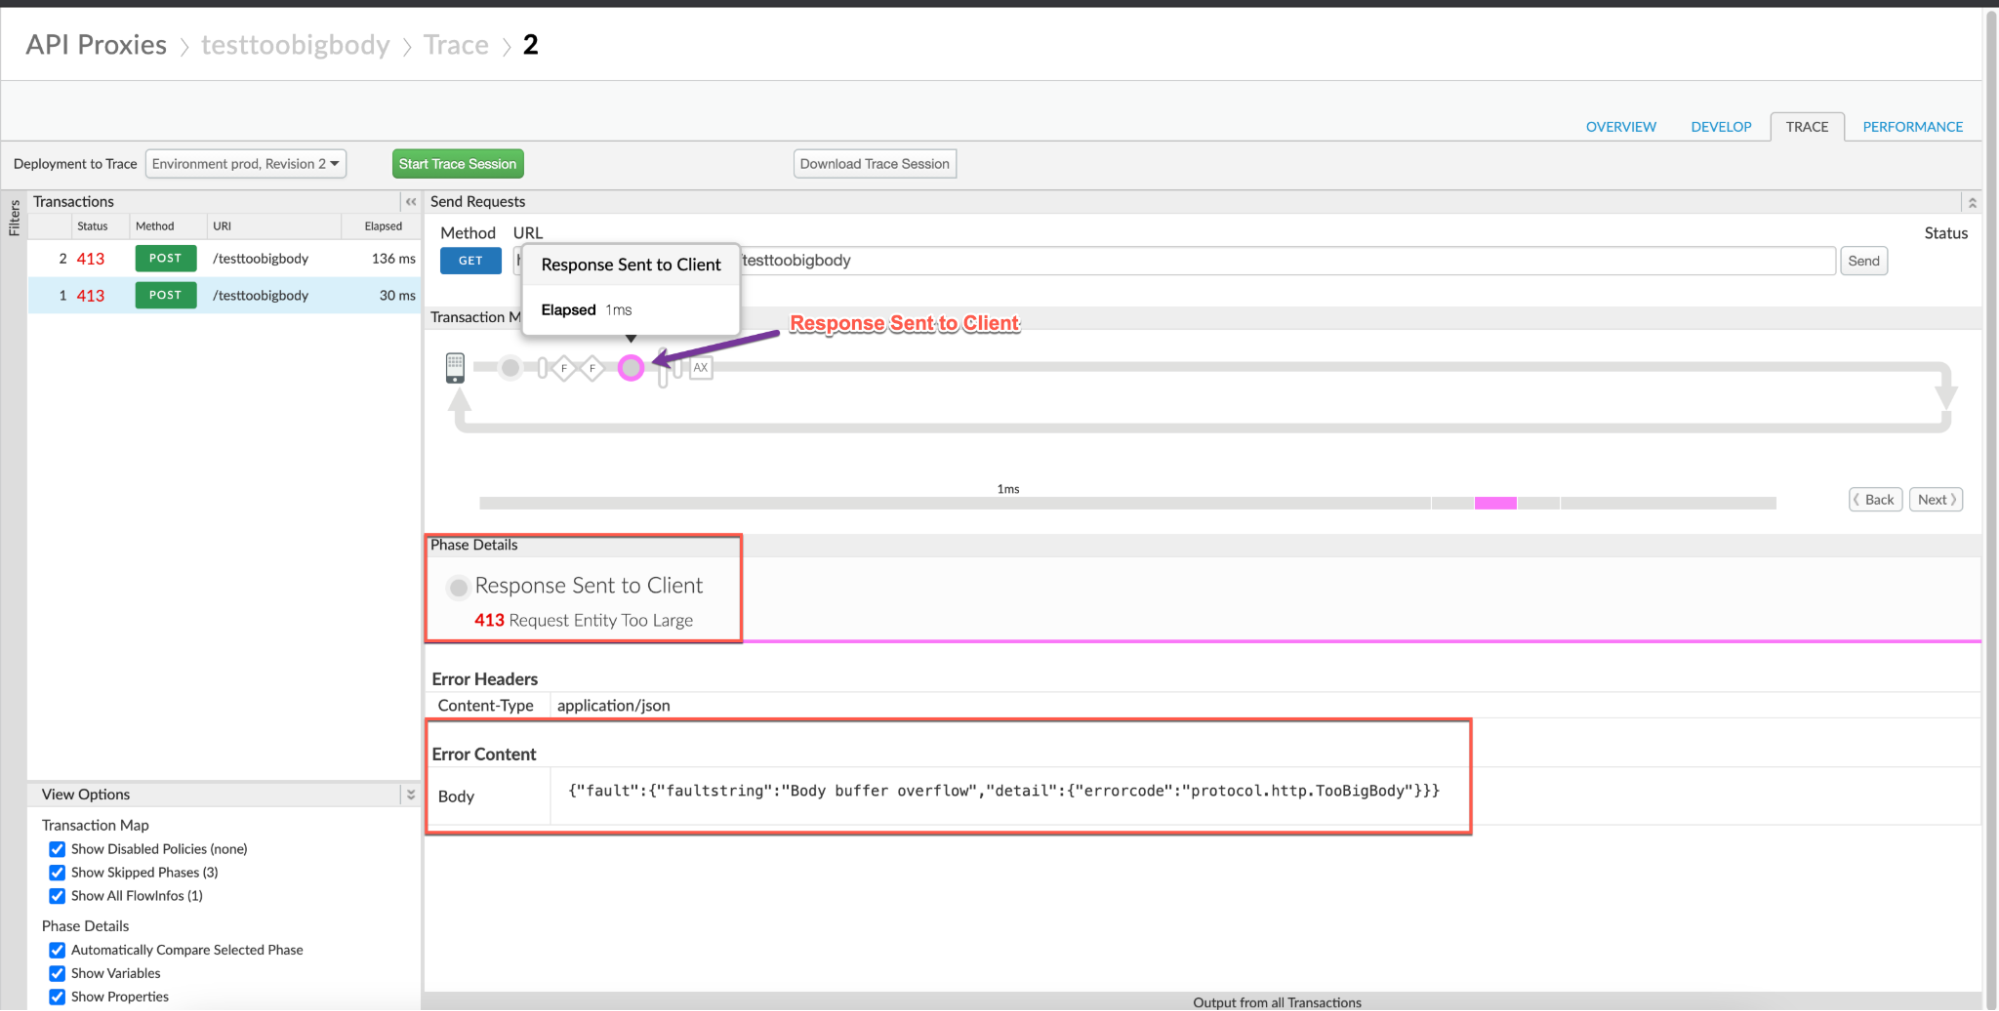This screenshot has width=1999, height=1011.
Task: Select the second F flow diamond icon
Action: pyautogui.click(x=592, y=368)
